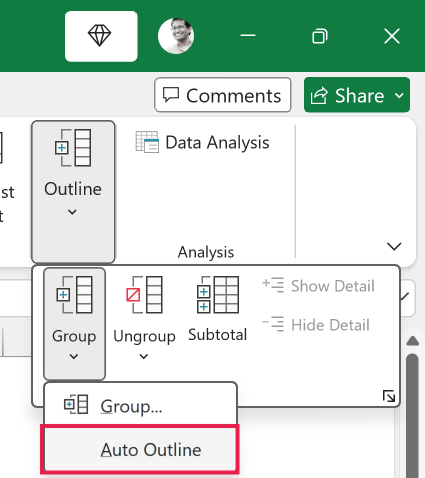Screen dimensions: 425x478
Task: Expand the Group dropdown arrow
Action: 74,357
